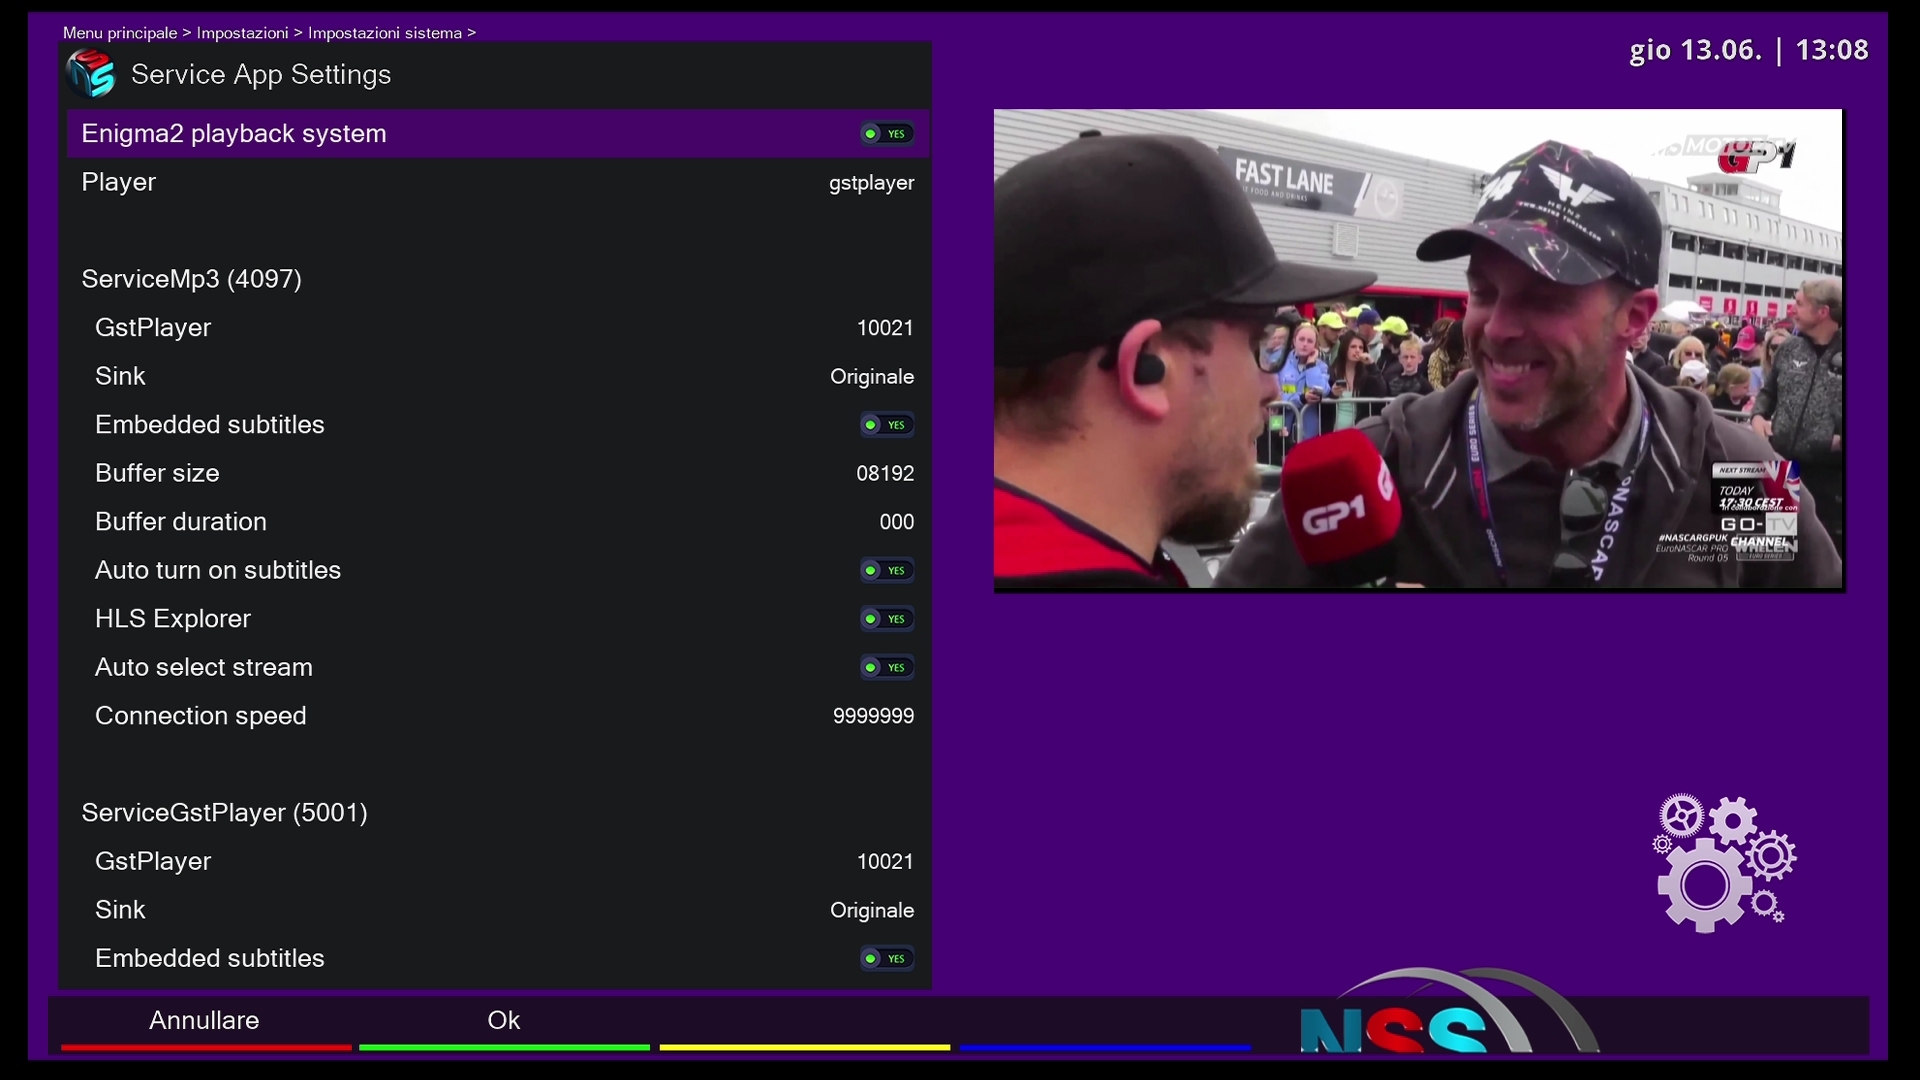
Task: Toggle ServiceGstPlayer Embedded subtitles switch
Action: pyautogui.click(x=886, y=959)
